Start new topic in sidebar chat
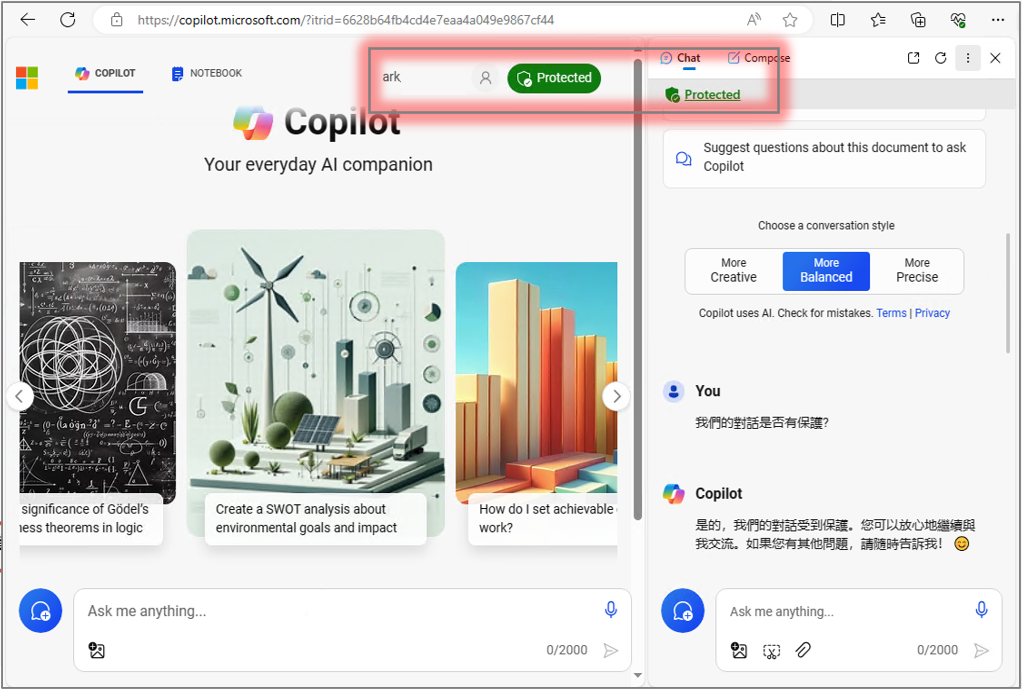Screen dimensions: 1022x689 point(682,611)
